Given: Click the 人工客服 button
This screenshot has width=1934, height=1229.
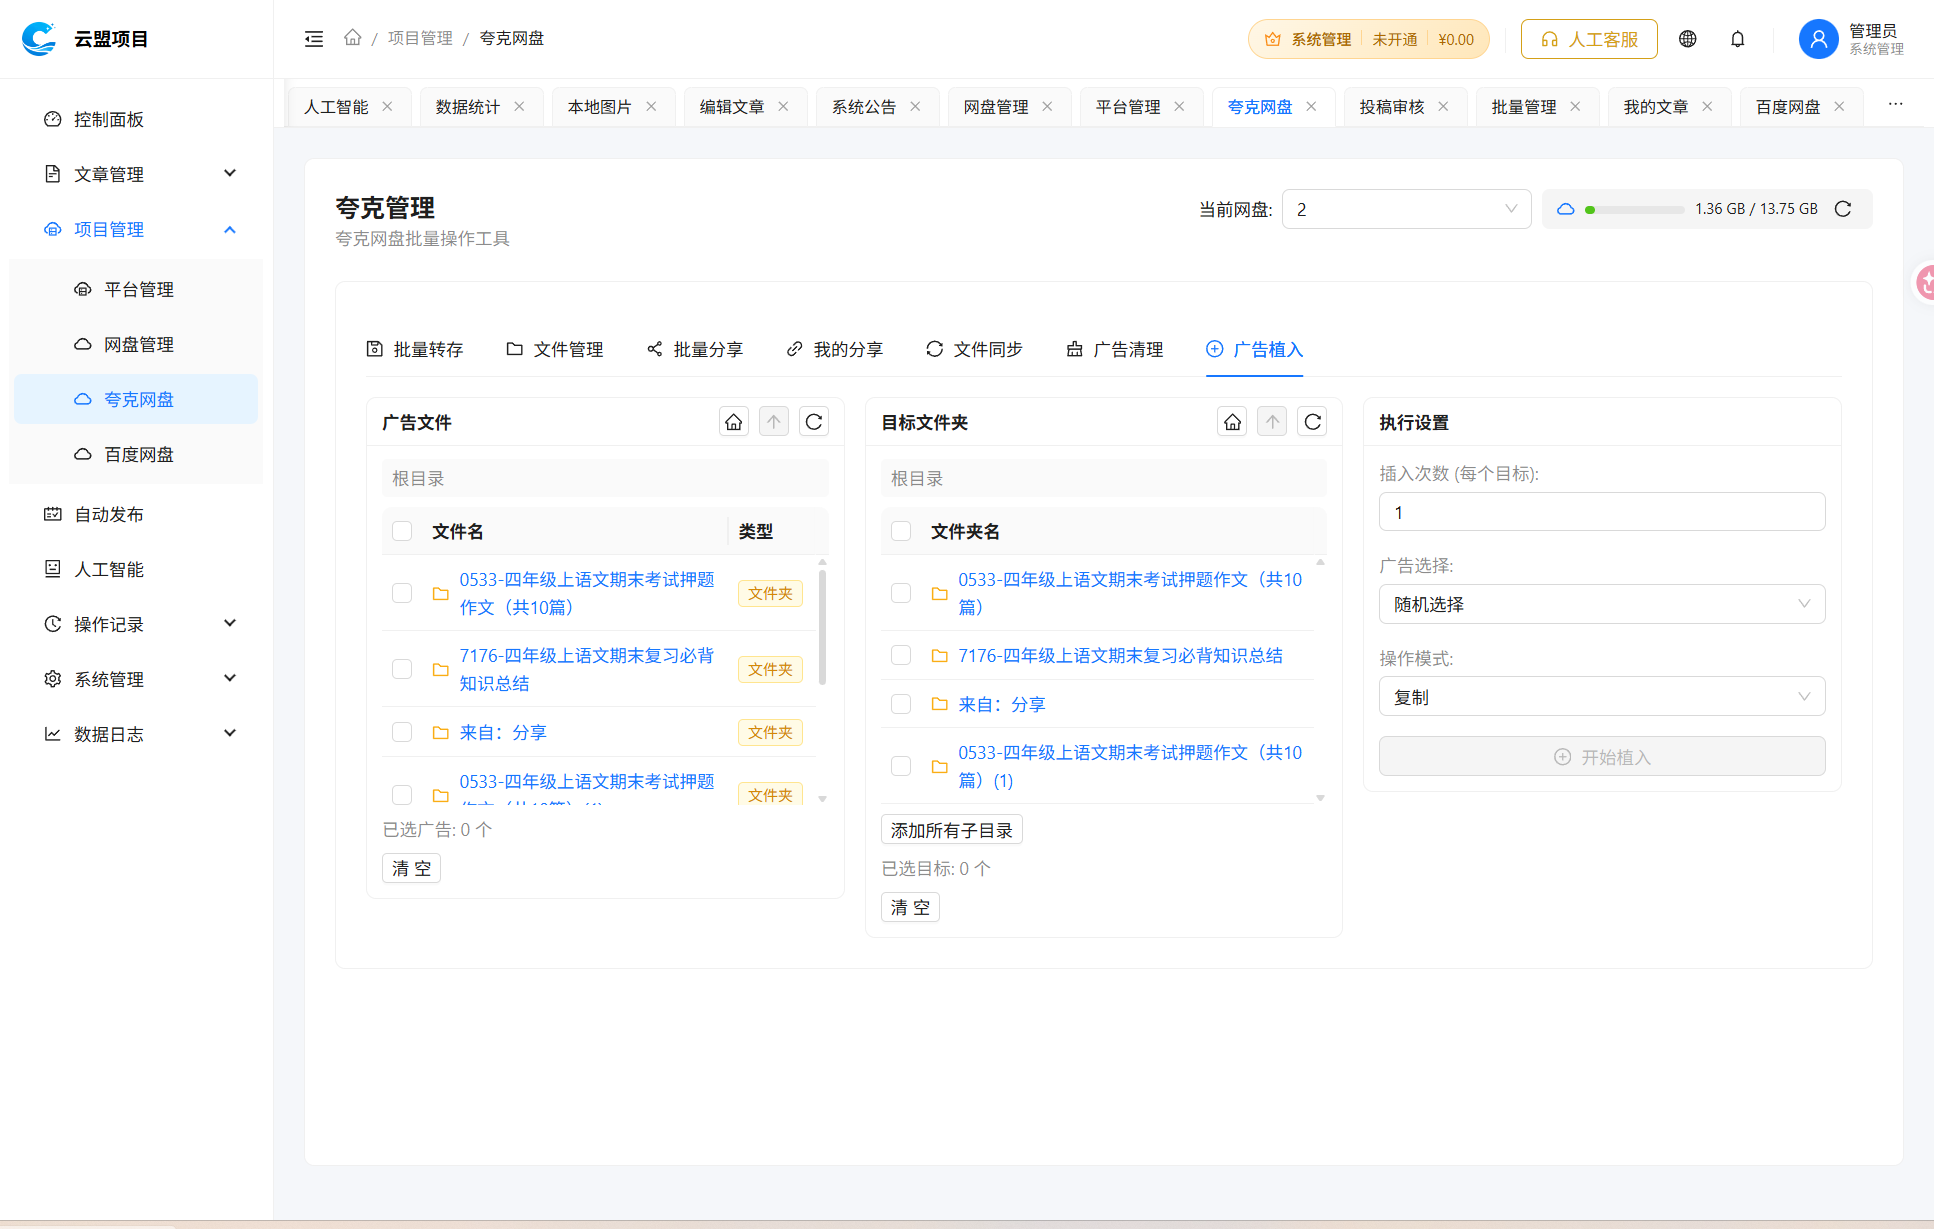Looking at the screenshot, I should (x=1589, y=39).
